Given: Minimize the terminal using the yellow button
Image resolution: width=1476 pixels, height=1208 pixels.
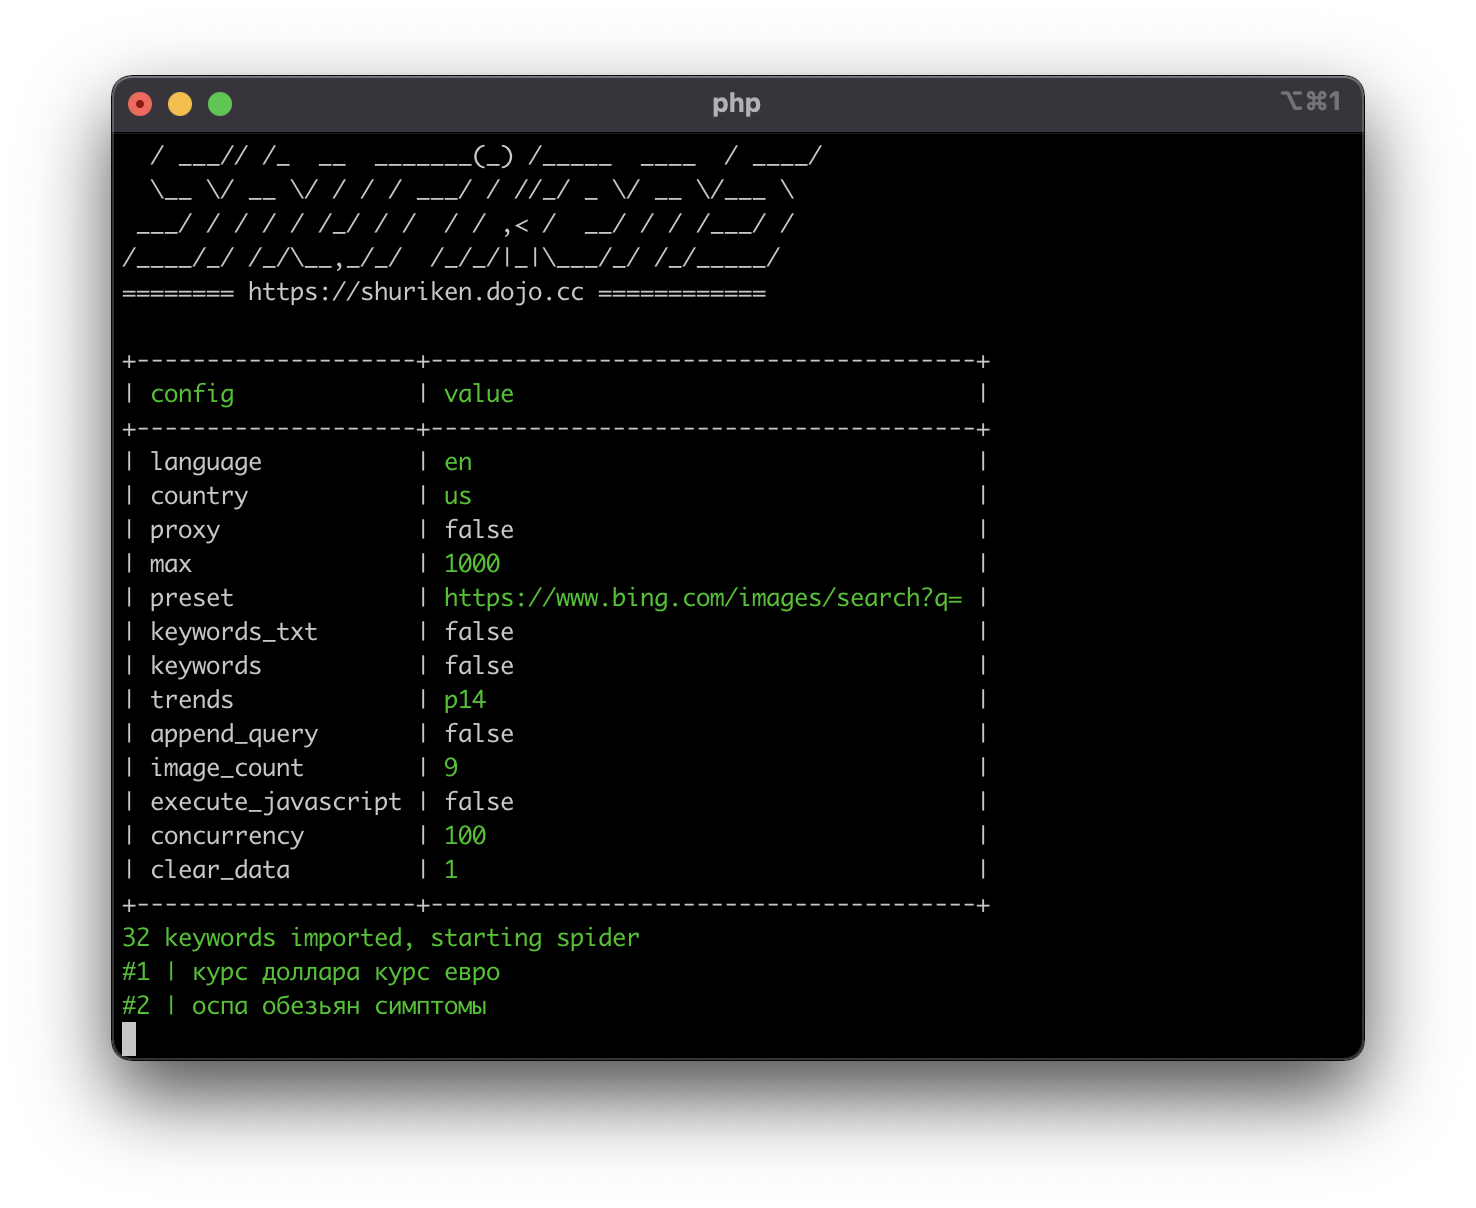Looking at the screenshot, I should [x=180, y=104].
